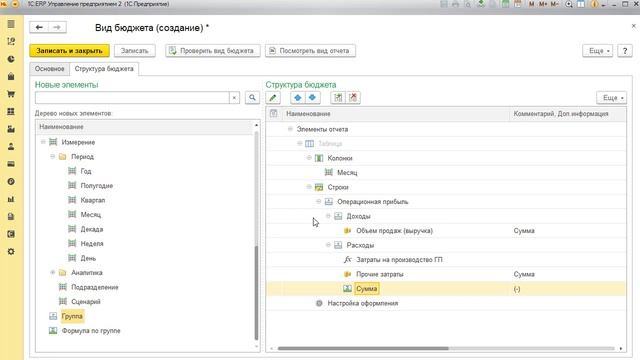
Task: Collapse the Измерение tree node
Action: 43,142
